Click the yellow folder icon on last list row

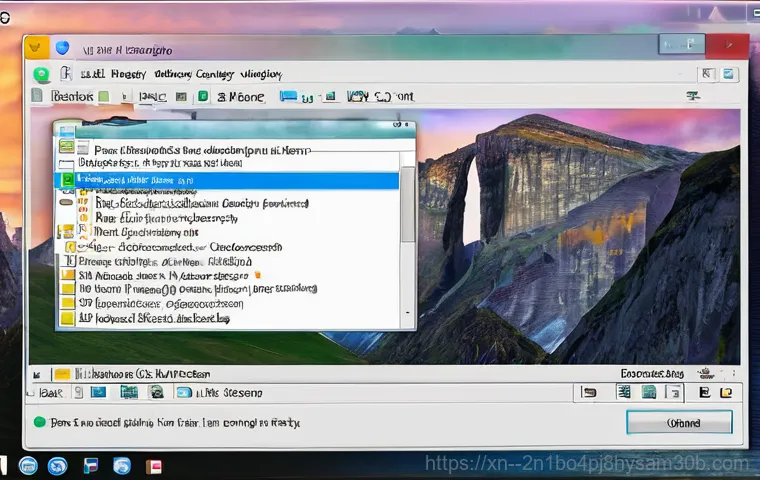[x=68, y=319]
